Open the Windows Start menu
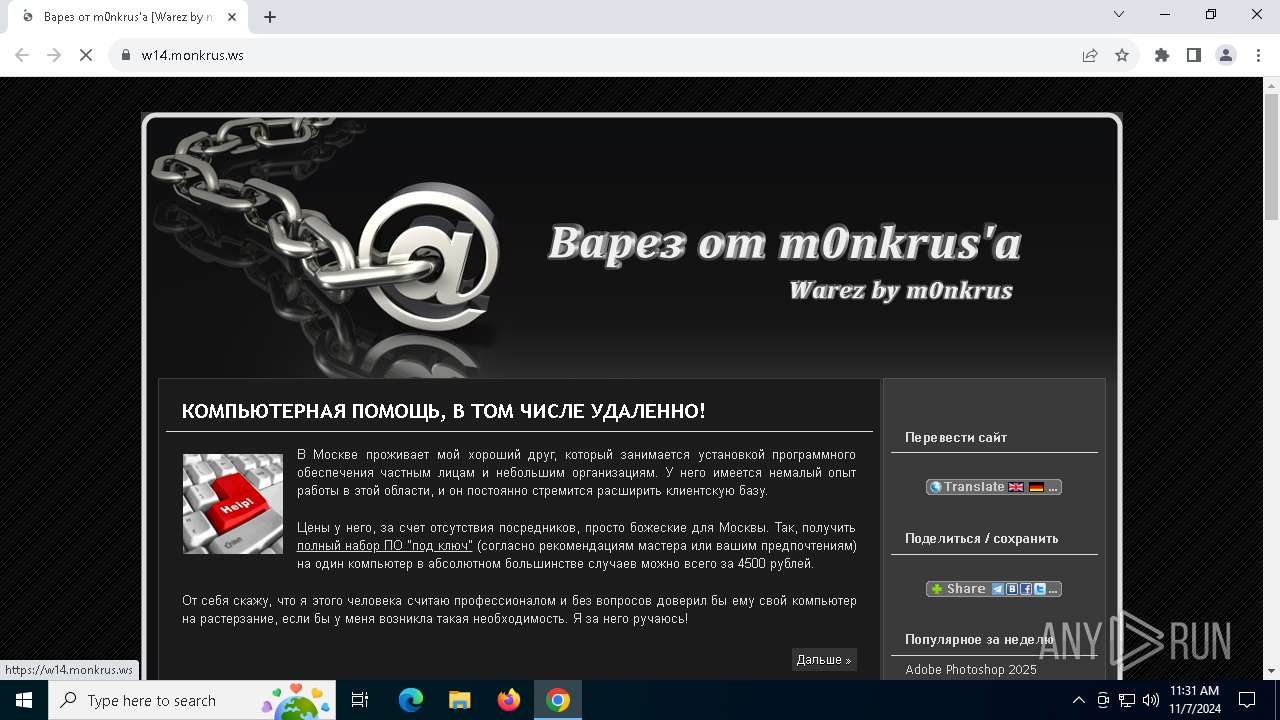 [x=24, y=700]
